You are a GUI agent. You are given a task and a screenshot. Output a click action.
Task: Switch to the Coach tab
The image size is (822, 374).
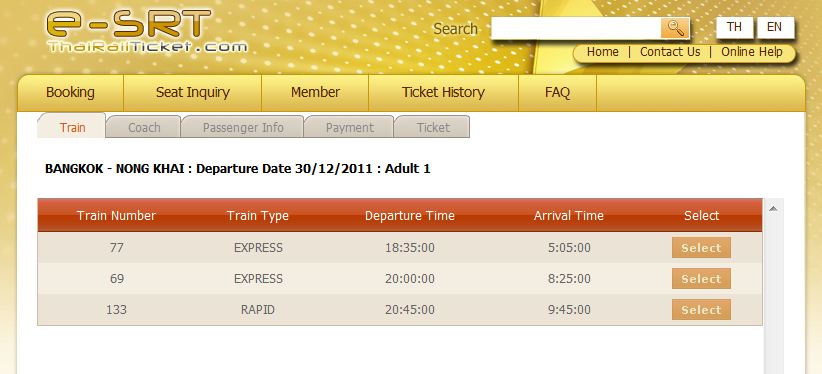pyautogui.click(x=144, y=127)
